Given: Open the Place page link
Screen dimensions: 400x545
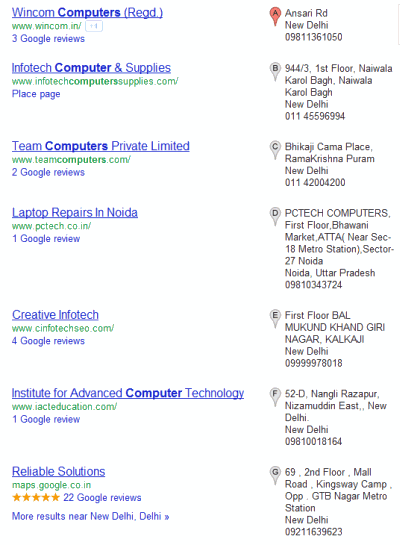Looking at the screenshot, I should point(36,94).
